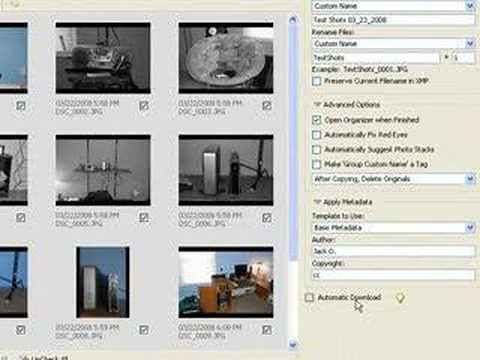This screenshot has width=480, height=360.
Task: Enable Automatically Fix Red Eyes
Action: pyautogui.click(x=317, y=135)
